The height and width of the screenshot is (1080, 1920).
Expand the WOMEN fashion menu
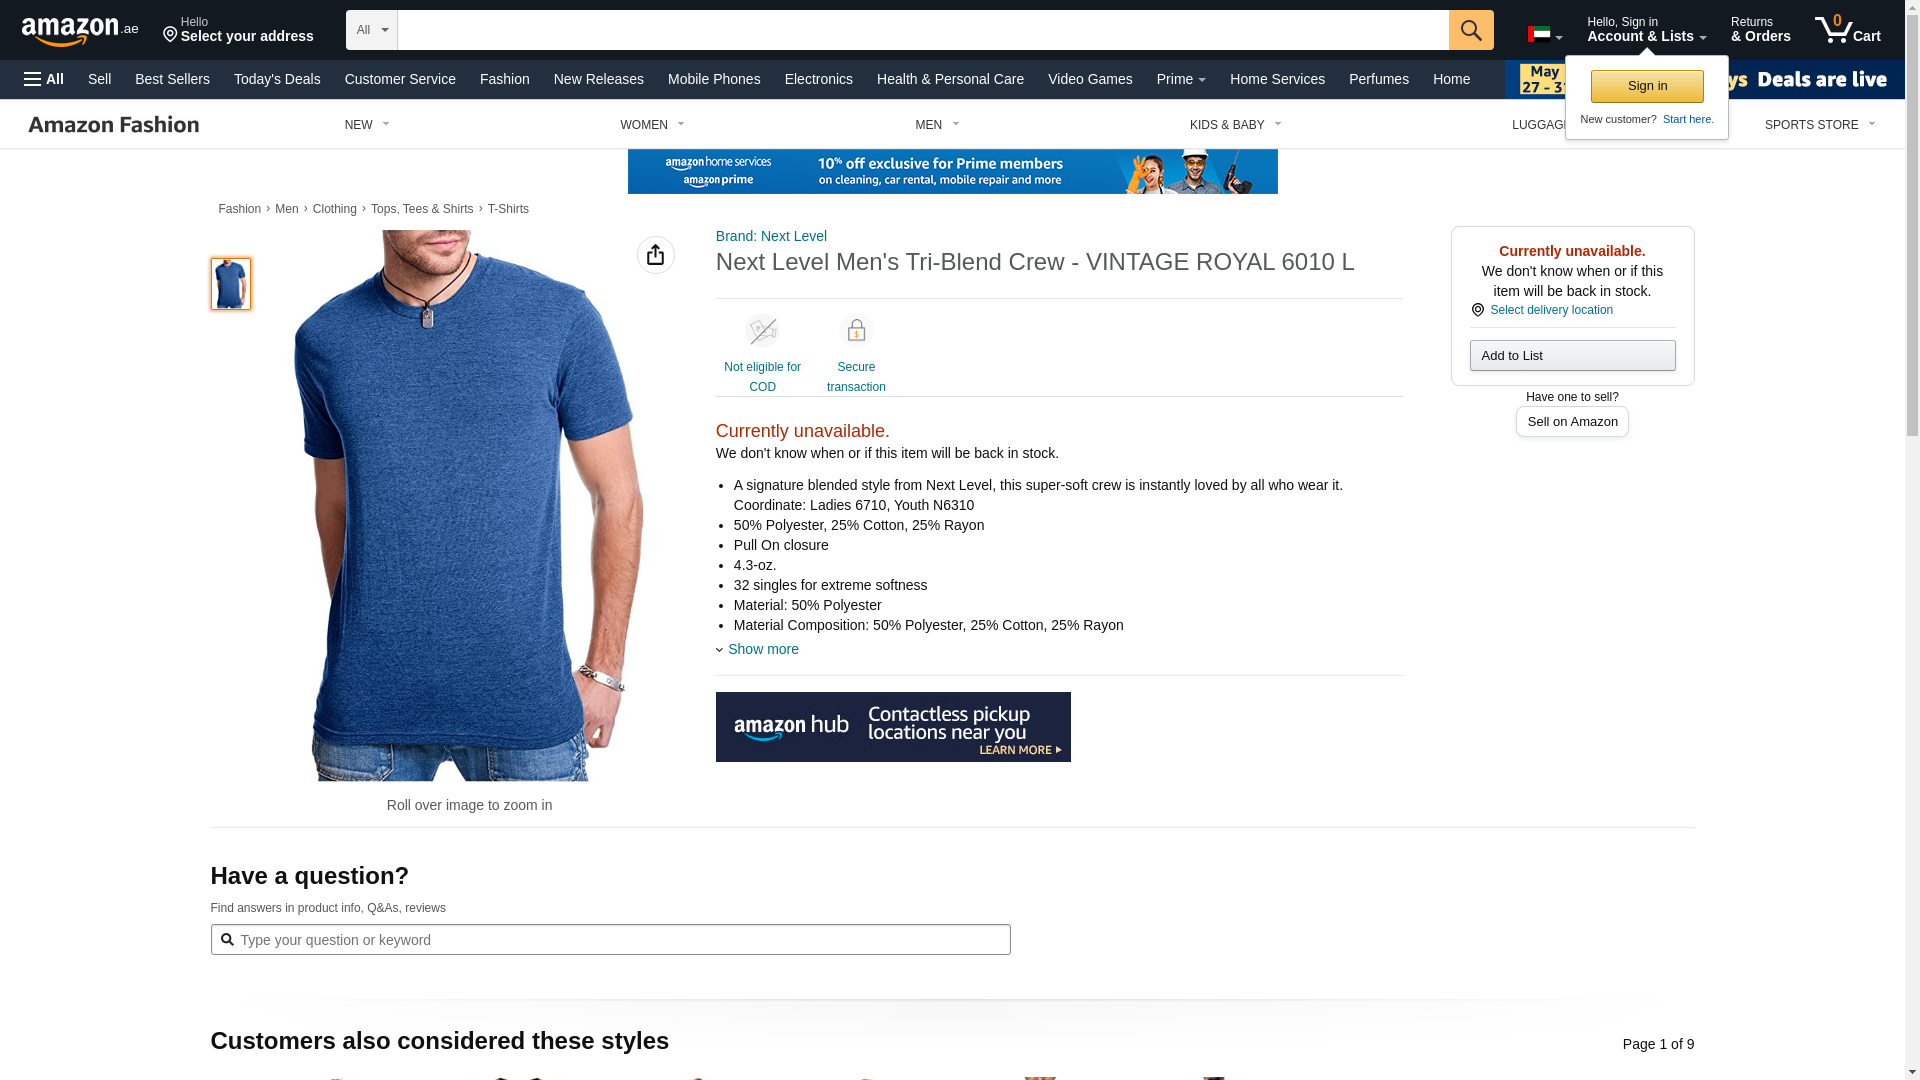(652, 125)
